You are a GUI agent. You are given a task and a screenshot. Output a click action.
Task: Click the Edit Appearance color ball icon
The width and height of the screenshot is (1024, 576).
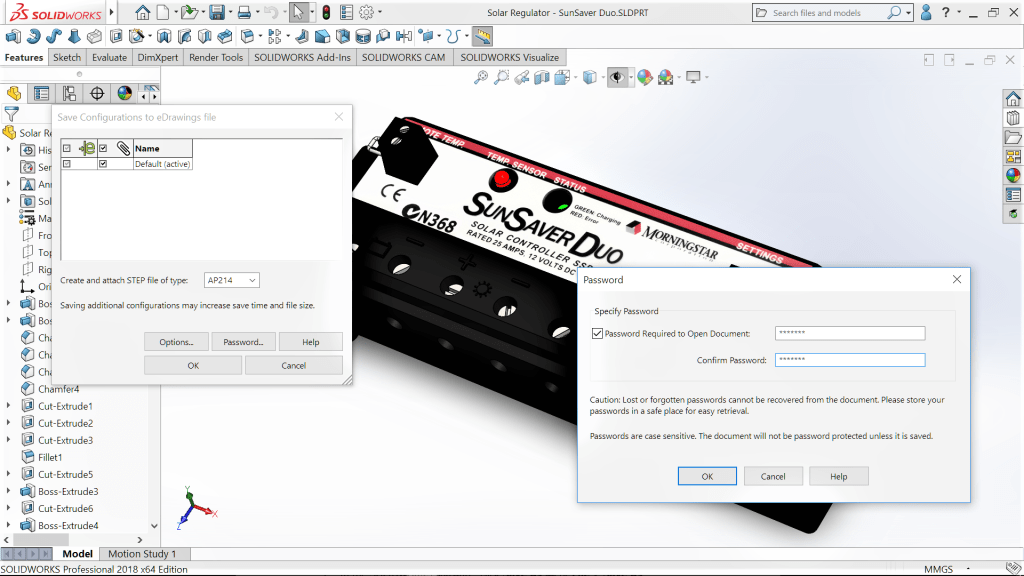(x=644, y=78)
